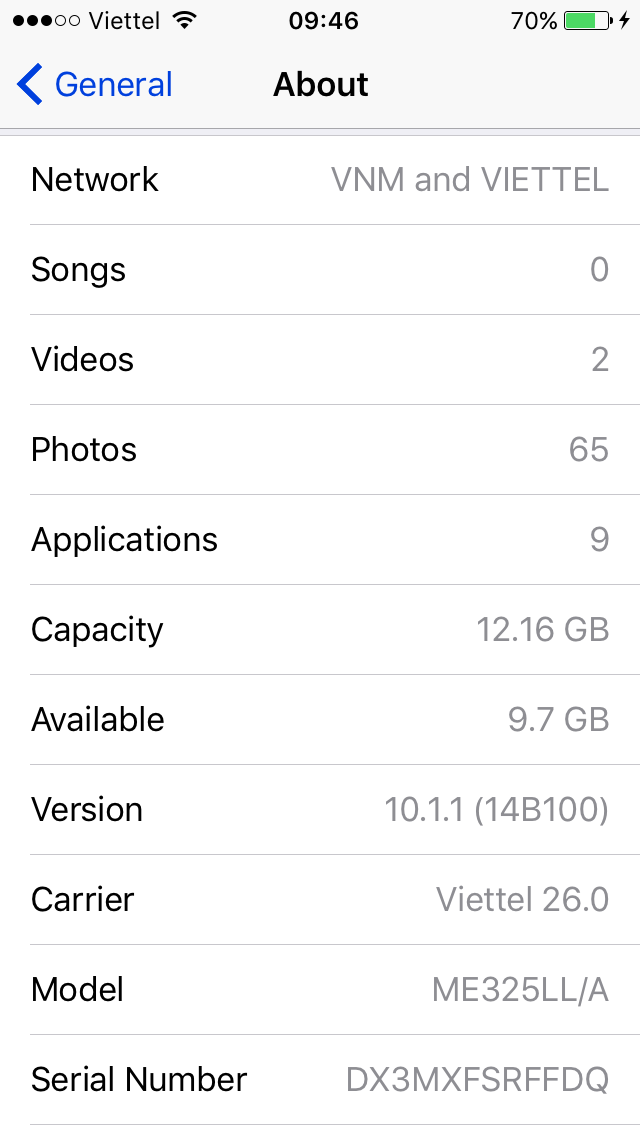Image resolution: width=640 pixels, height=1136 pixels.
Task: Select the Available storage row
Action: coord(320,720)
